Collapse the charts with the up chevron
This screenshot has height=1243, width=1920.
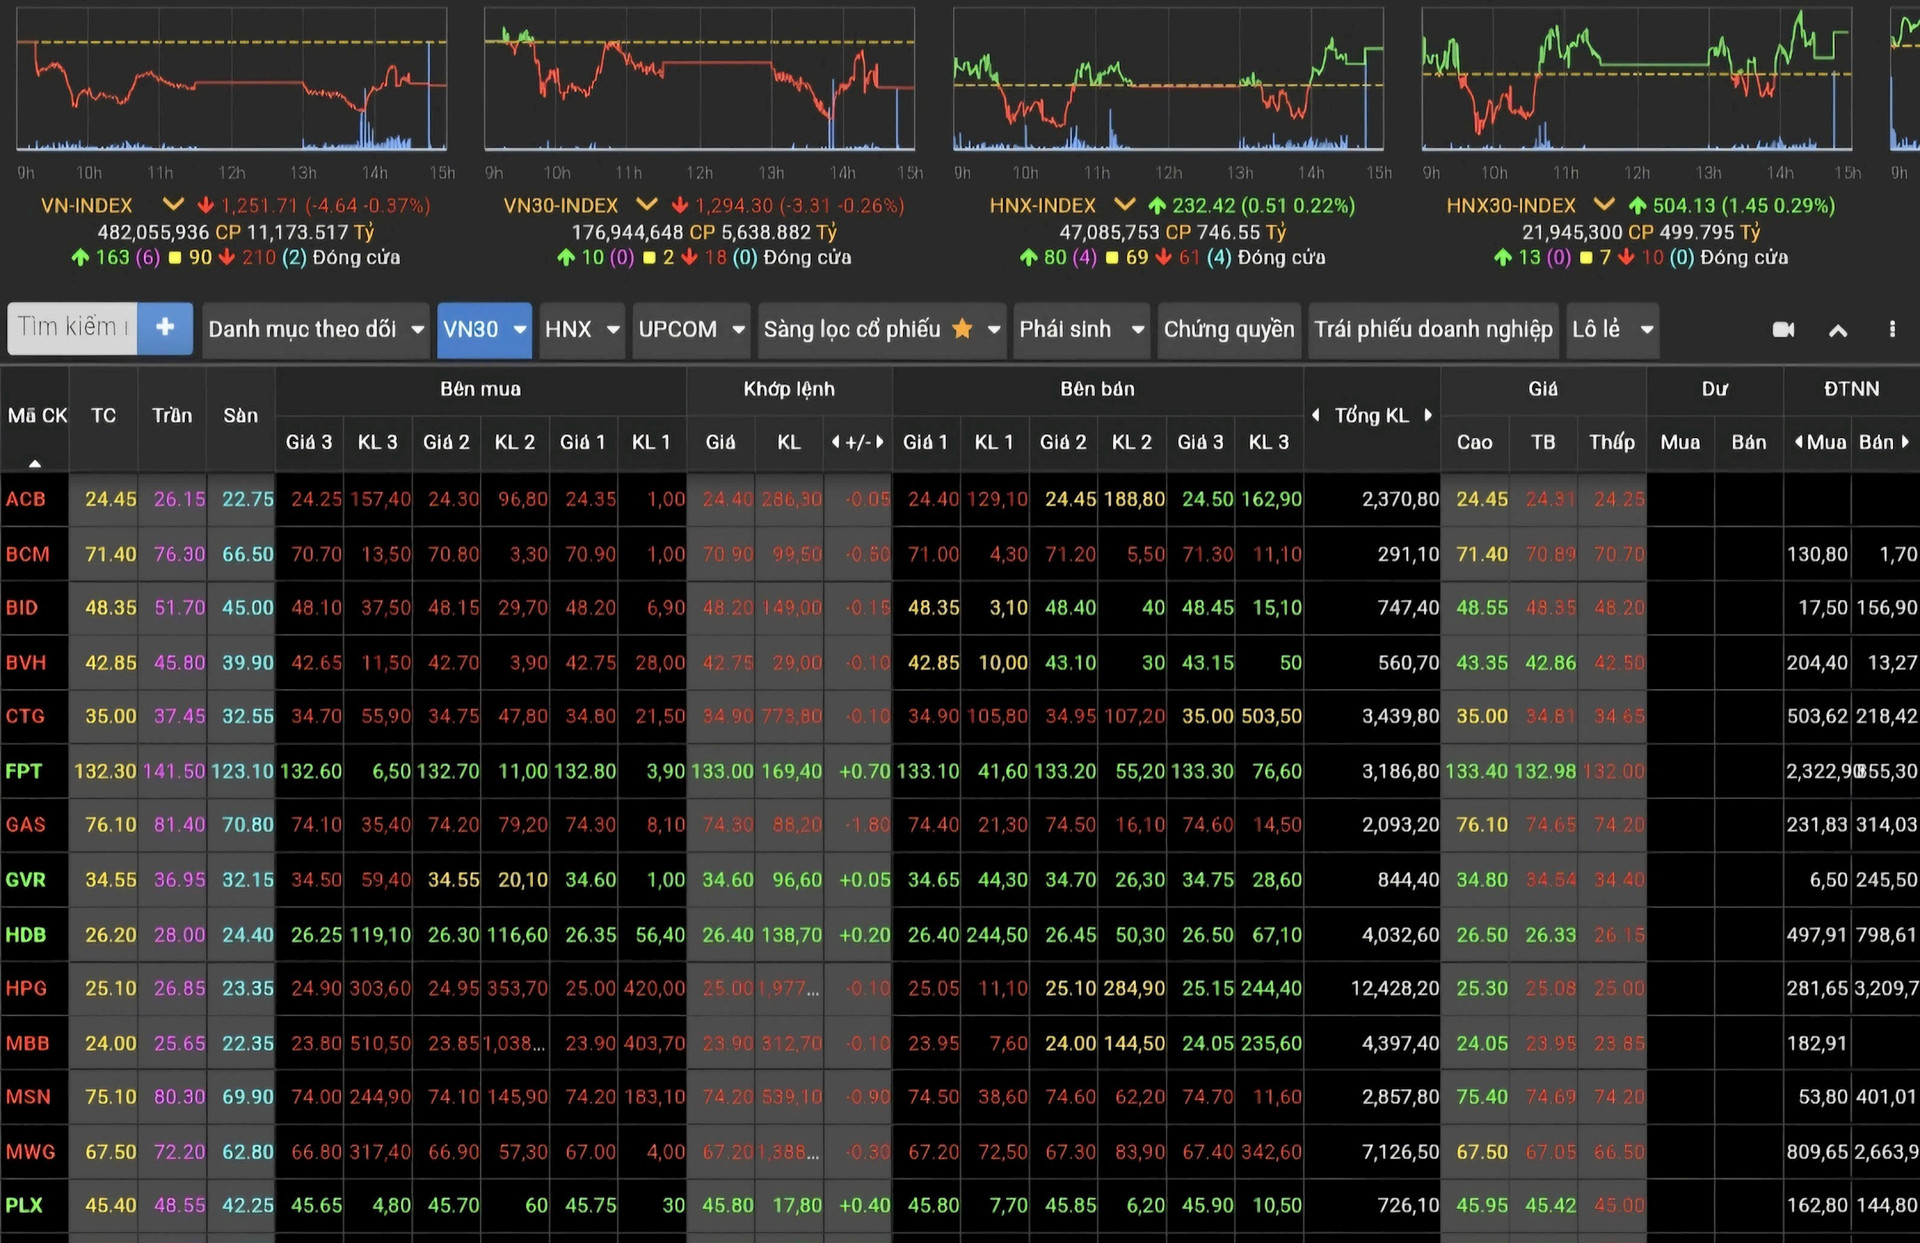[x=1838, y=330]
